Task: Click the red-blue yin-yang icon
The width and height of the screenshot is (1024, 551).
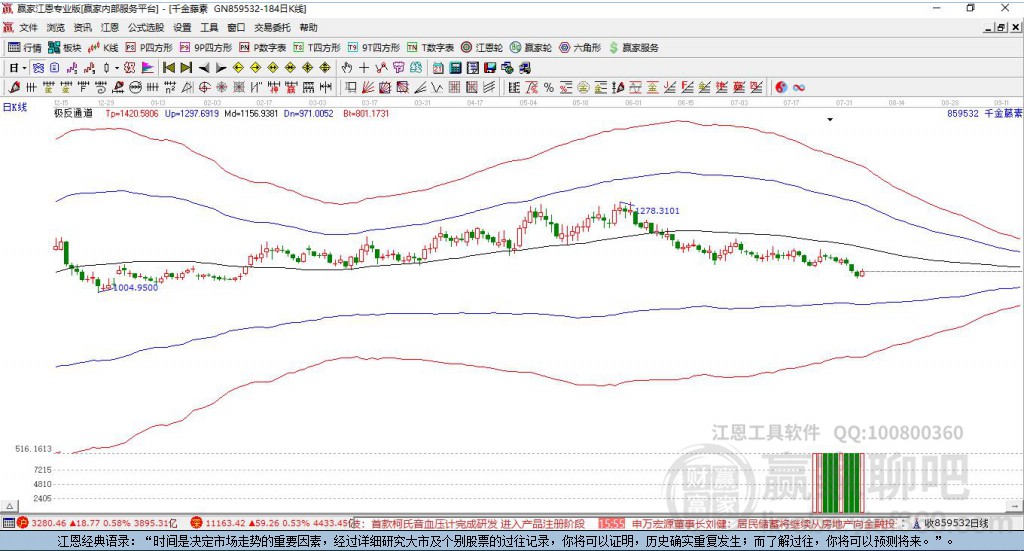Action: (781, 87)
